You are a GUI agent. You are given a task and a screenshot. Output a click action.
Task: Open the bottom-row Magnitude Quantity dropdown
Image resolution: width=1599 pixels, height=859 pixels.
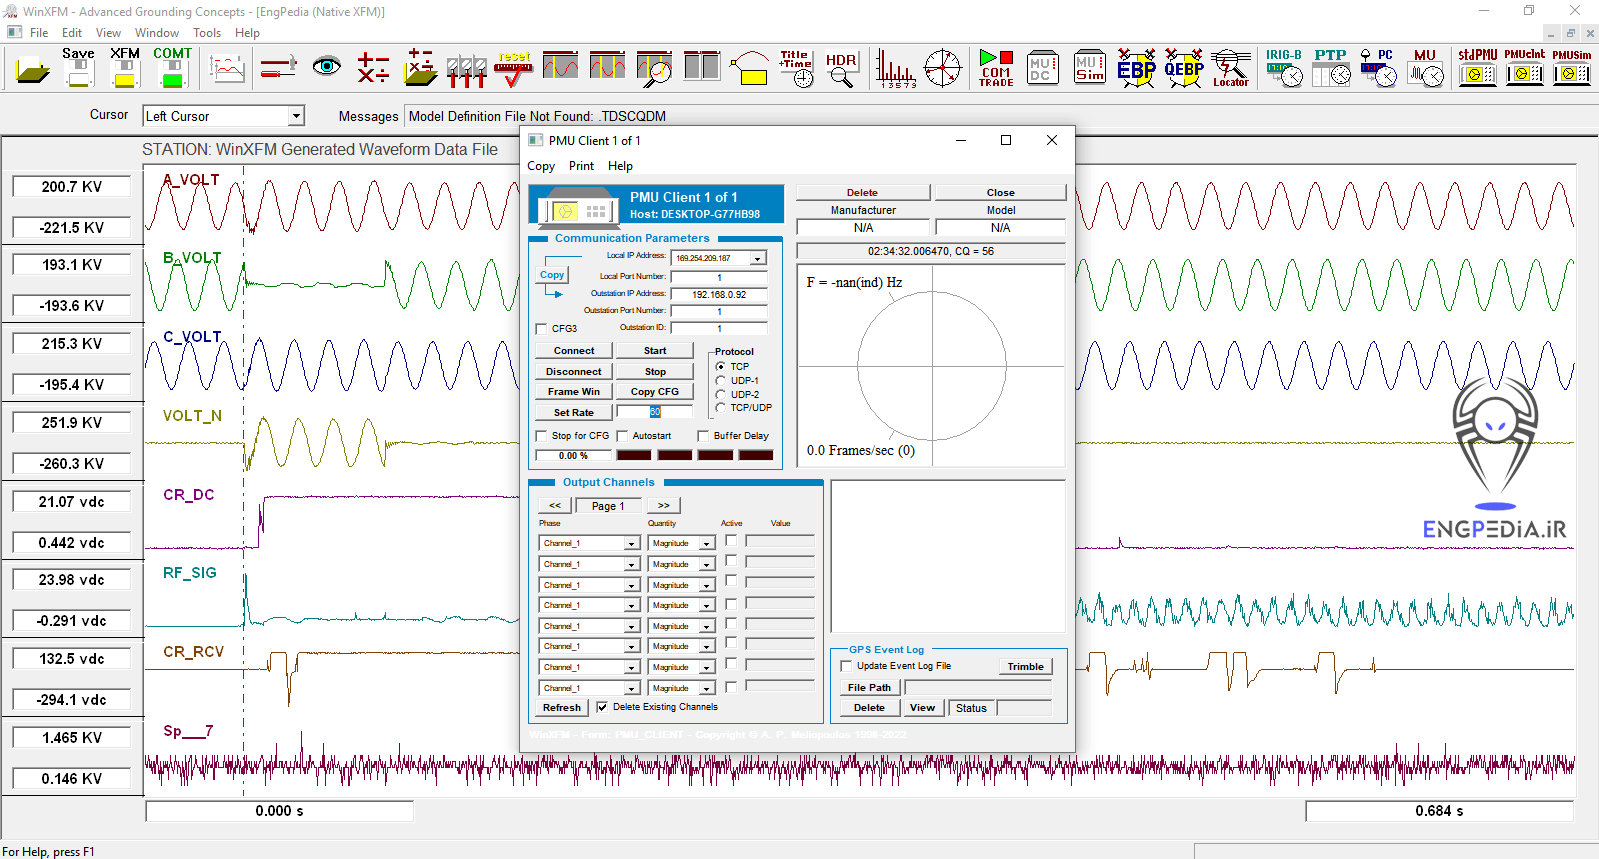(707, 689)
